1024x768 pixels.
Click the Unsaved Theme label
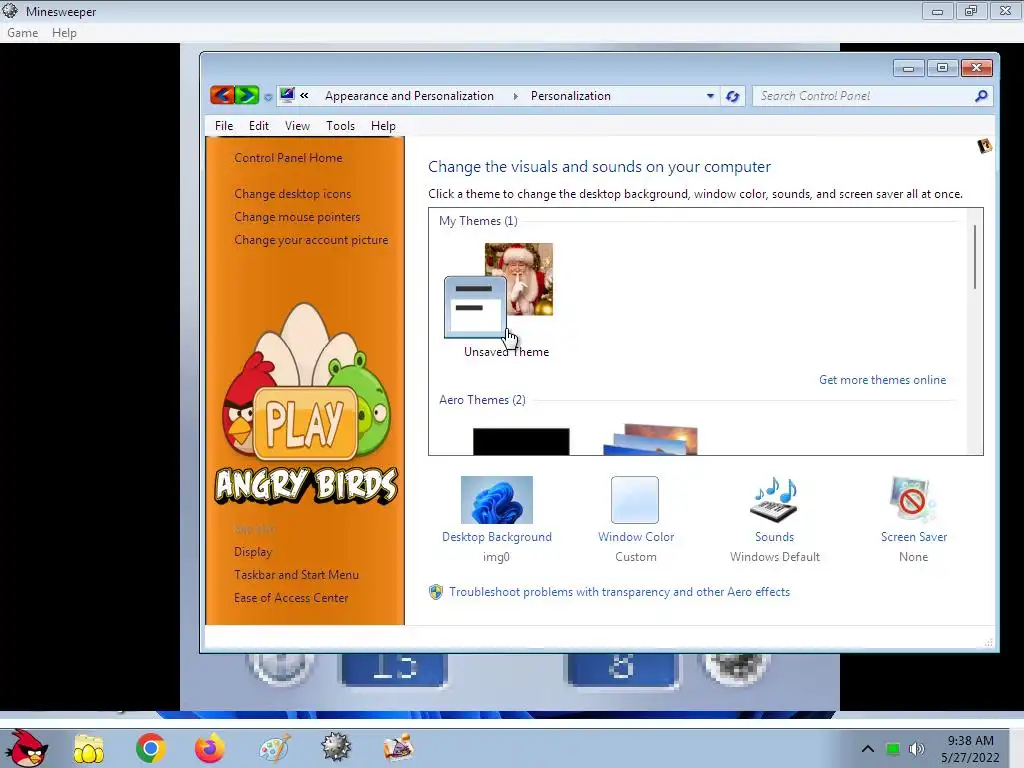click(506, 351)
